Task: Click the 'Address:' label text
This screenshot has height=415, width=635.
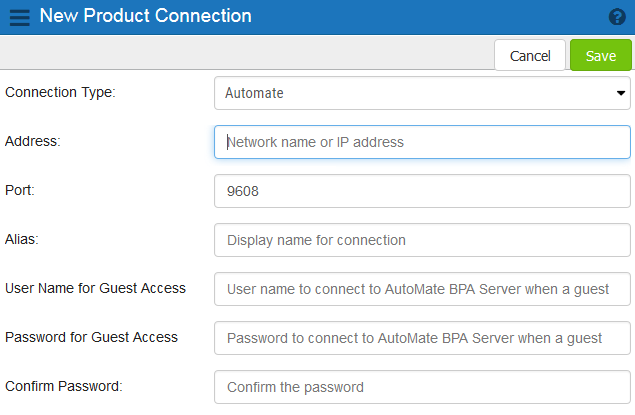Action: (33, 141)
